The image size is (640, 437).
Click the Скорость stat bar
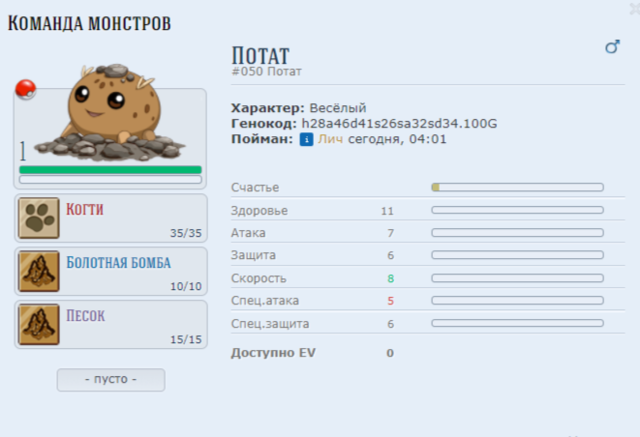[518, 278]
